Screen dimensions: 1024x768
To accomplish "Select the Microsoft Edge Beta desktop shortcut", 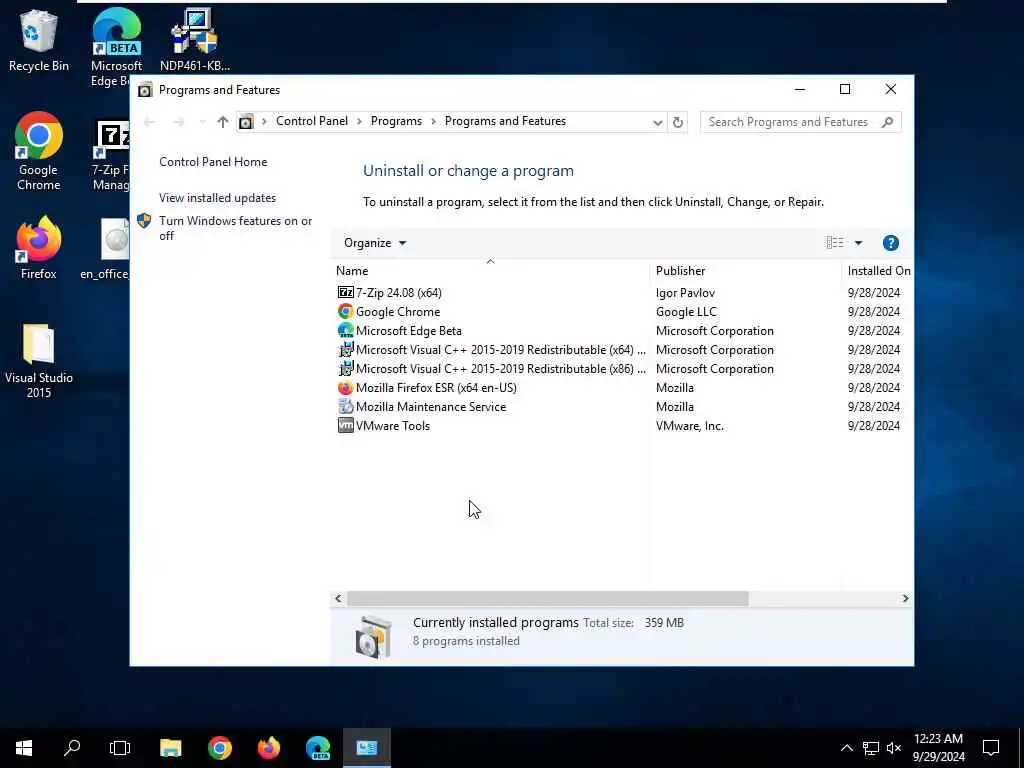I will (116, 46).
